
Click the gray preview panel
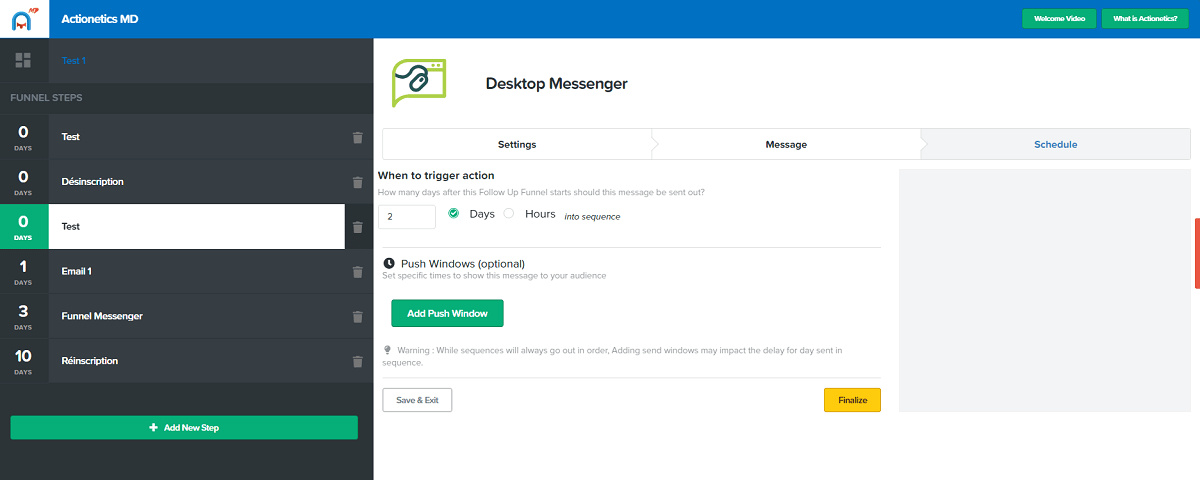(1045, 290)
